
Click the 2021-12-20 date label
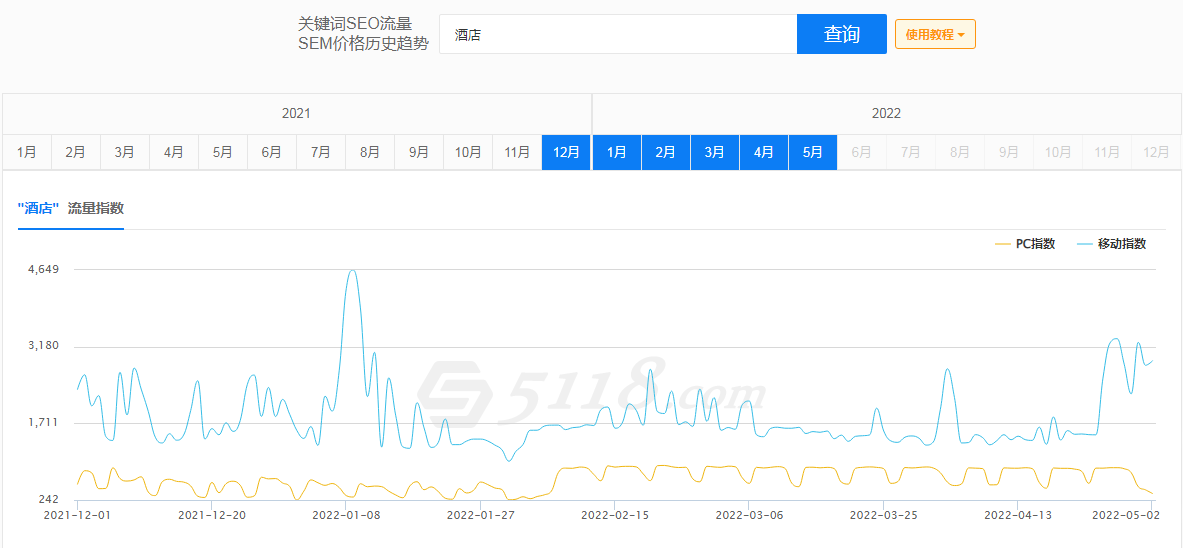coord(211,515)
